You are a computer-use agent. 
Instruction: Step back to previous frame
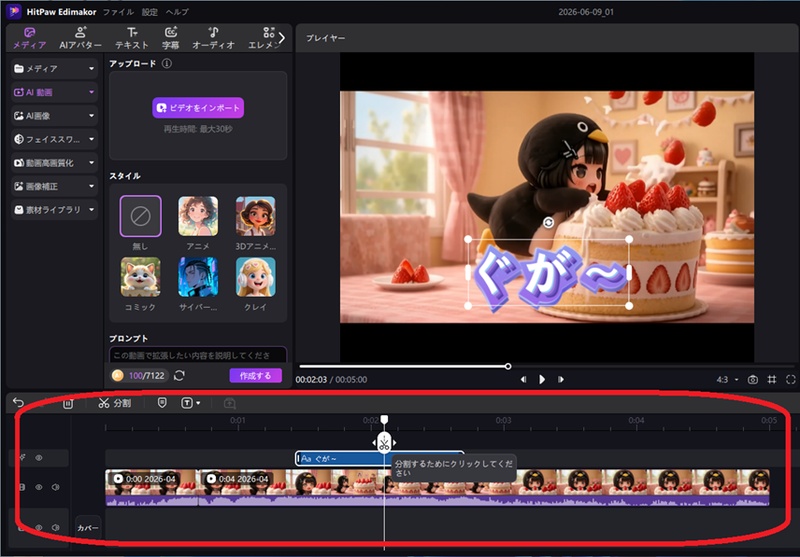pyautogui.click(x=523, y=379)
